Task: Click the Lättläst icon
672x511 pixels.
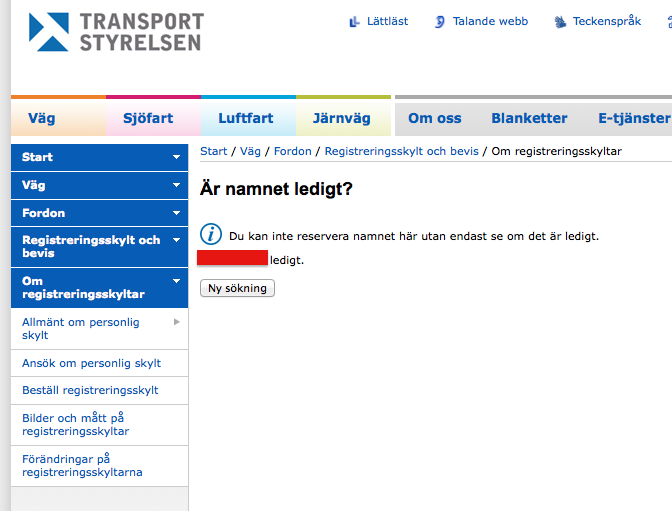Action: [x=354, y=22]
